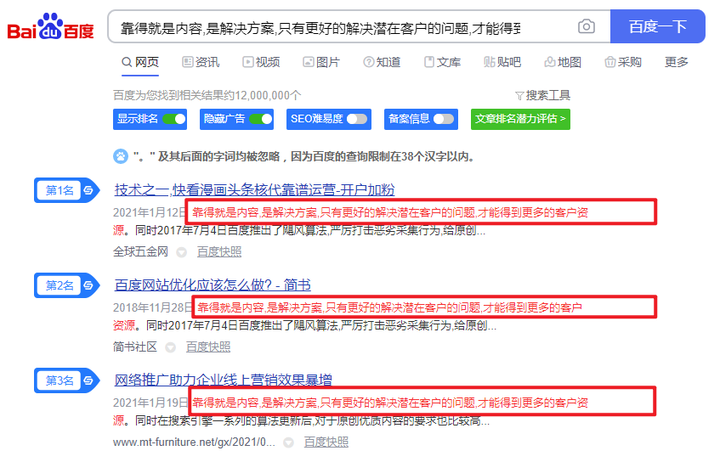Open the 百度网站优化应该怎么做 result link
This screenshot has height=462, width=720.
click(x=212, y=285)
